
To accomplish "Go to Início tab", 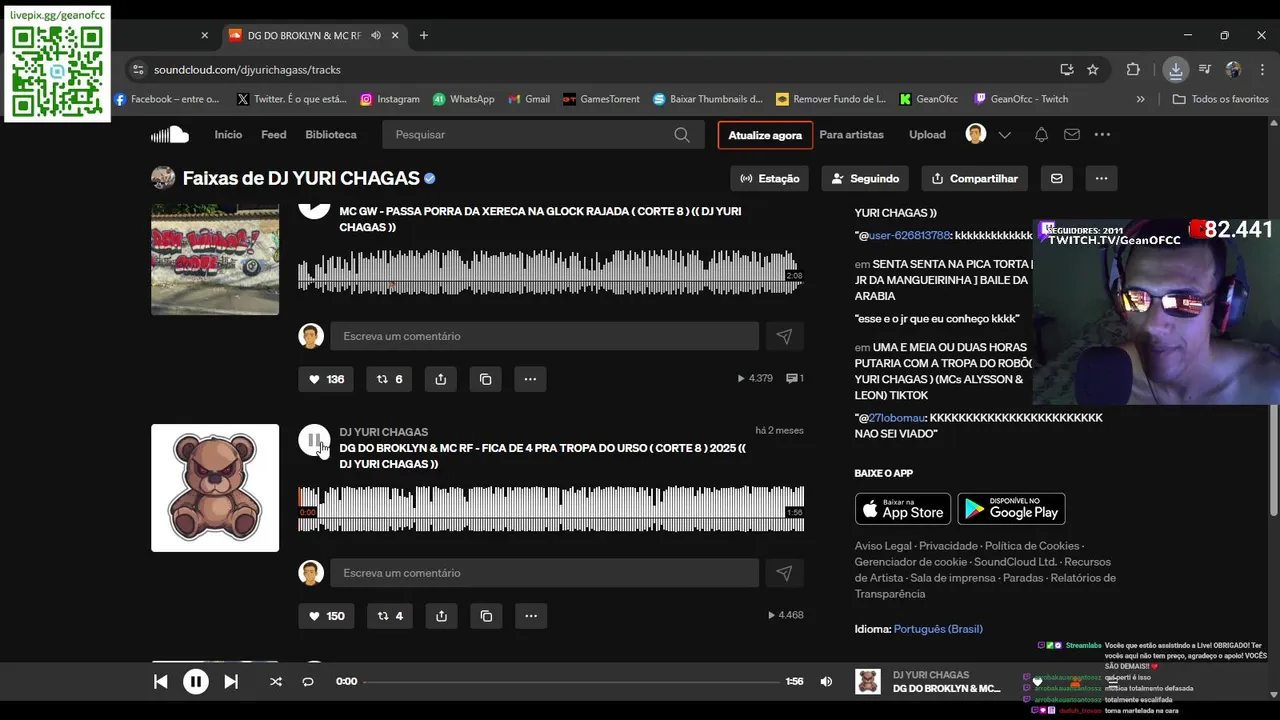I will (228, 135).
